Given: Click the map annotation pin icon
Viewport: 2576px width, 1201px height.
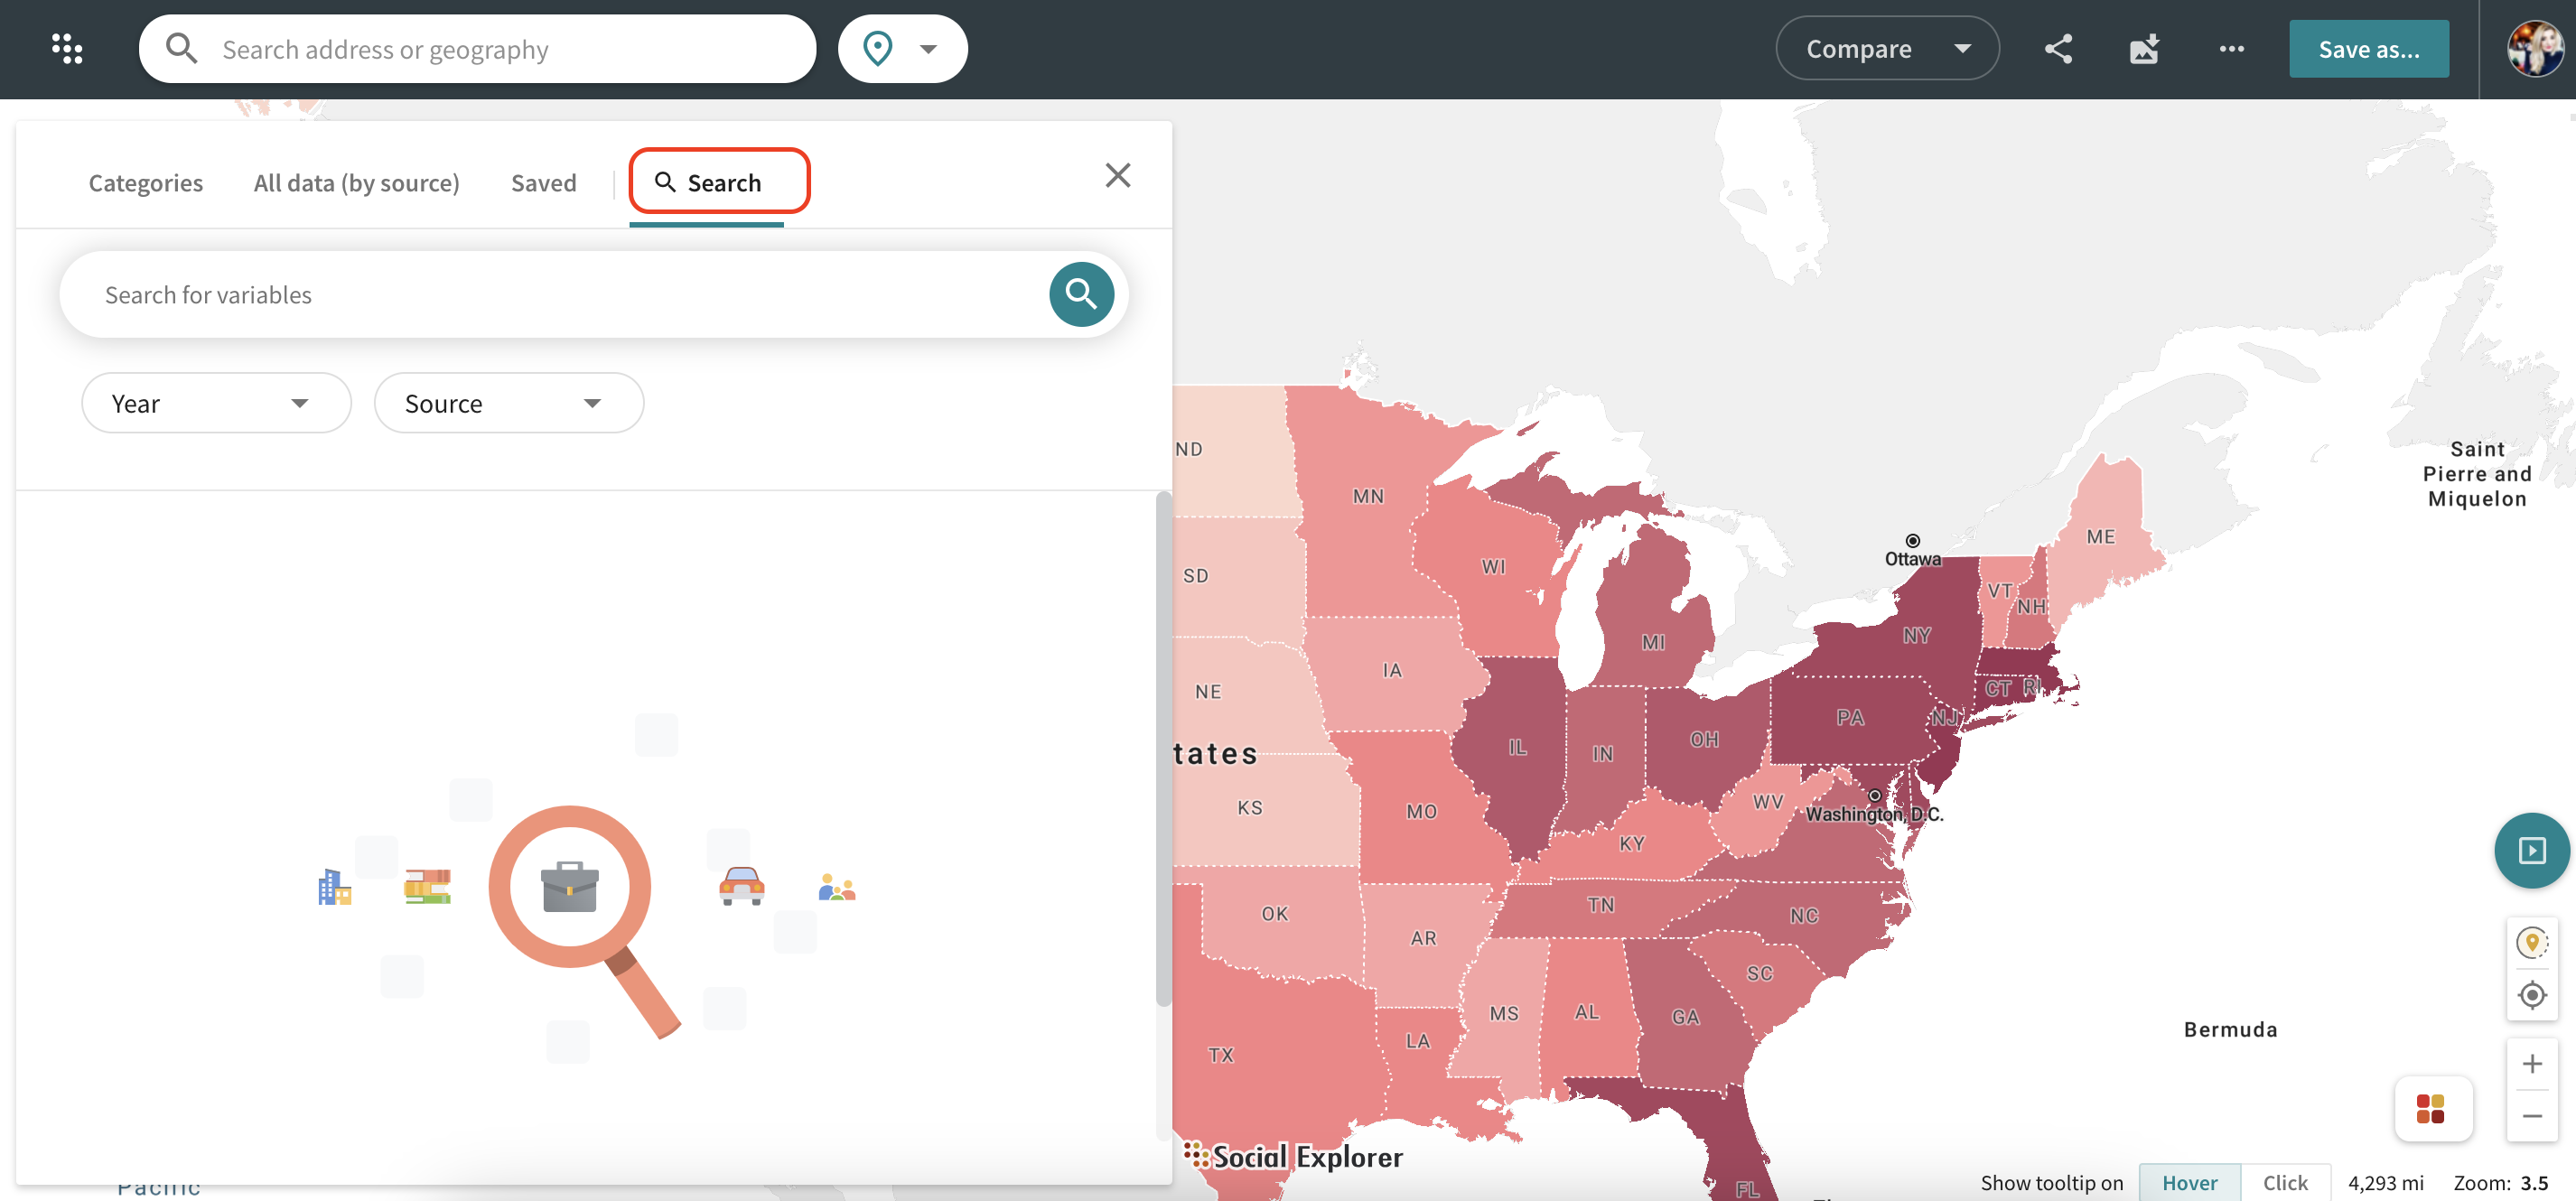Looking at the screenshot, I should point(2531,941).
